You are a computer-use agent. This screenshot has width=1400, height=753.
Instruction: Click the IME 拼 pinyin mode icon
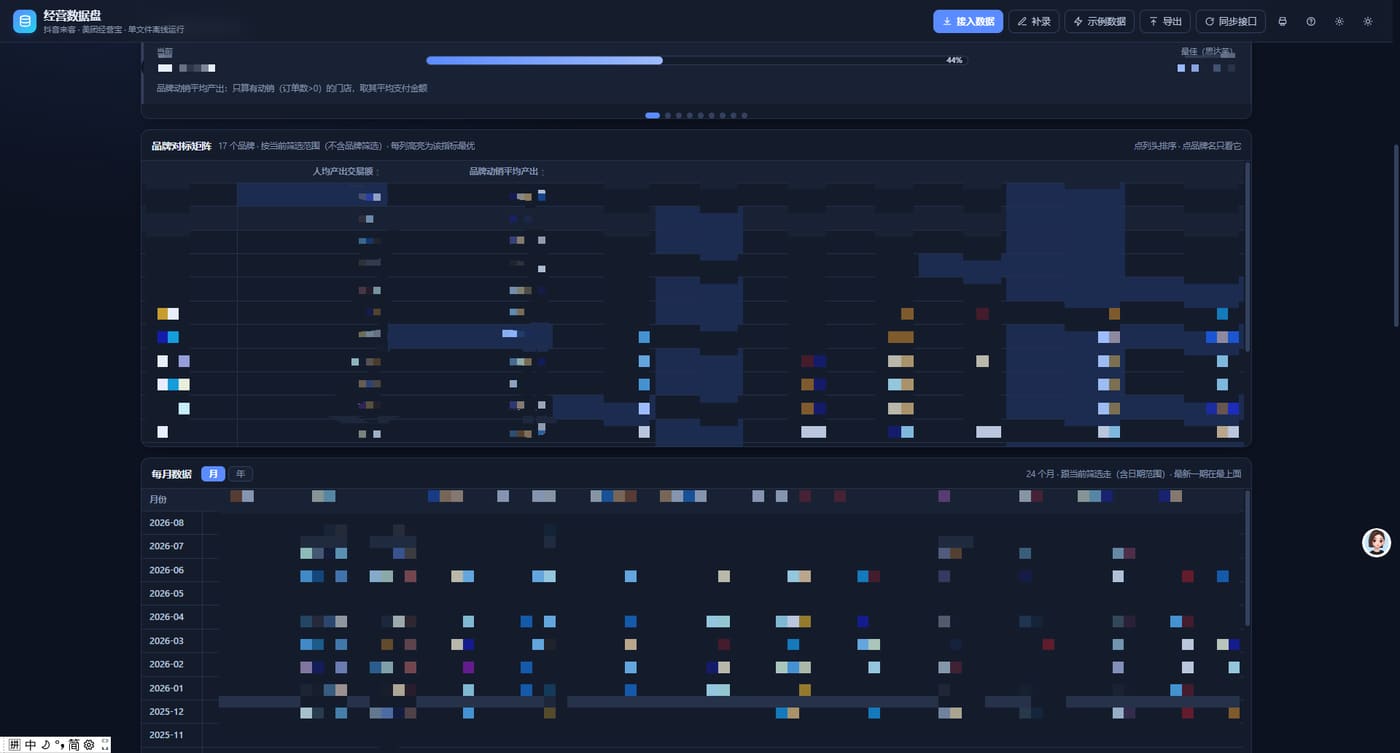(14, 744)
